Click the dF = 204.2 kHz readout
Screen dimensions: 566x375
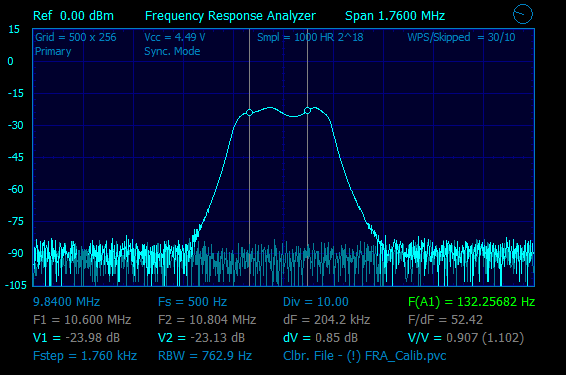tap(327, 320)
